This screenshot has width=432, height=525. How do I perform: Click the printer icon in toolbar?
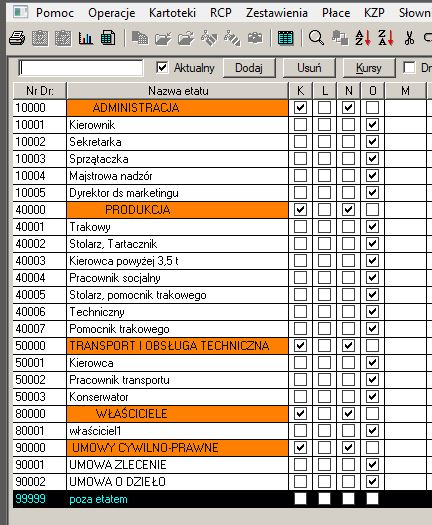tap(17, 38)
